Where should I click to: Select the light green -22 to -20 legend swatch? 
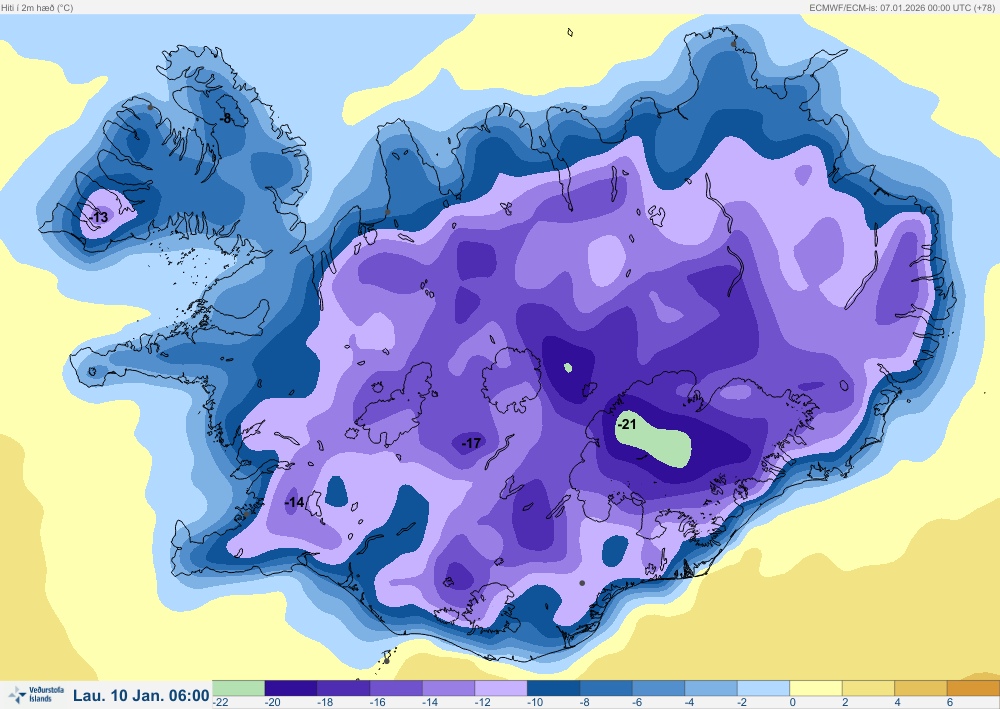[x=238, y=688]
